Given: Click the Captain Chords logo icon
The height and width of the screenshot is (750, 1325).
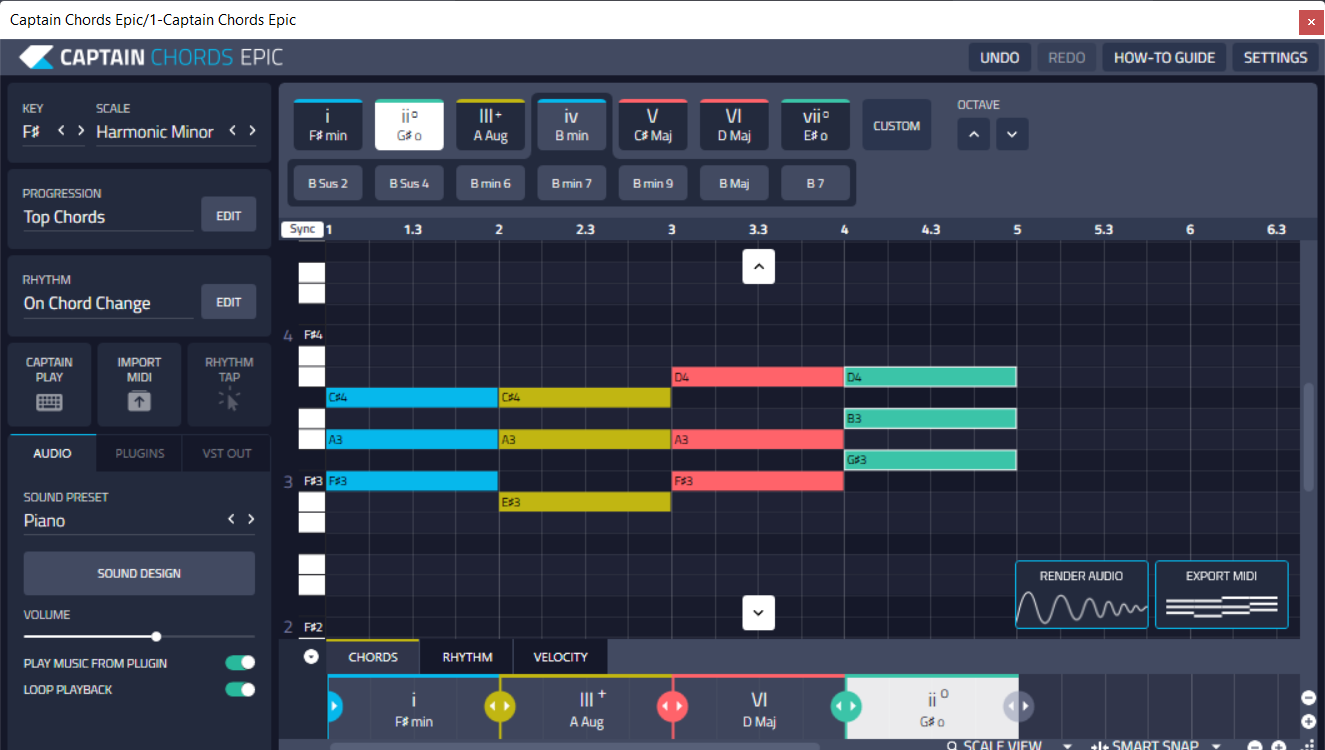Looking at the screenshot, I should [36, 57].
